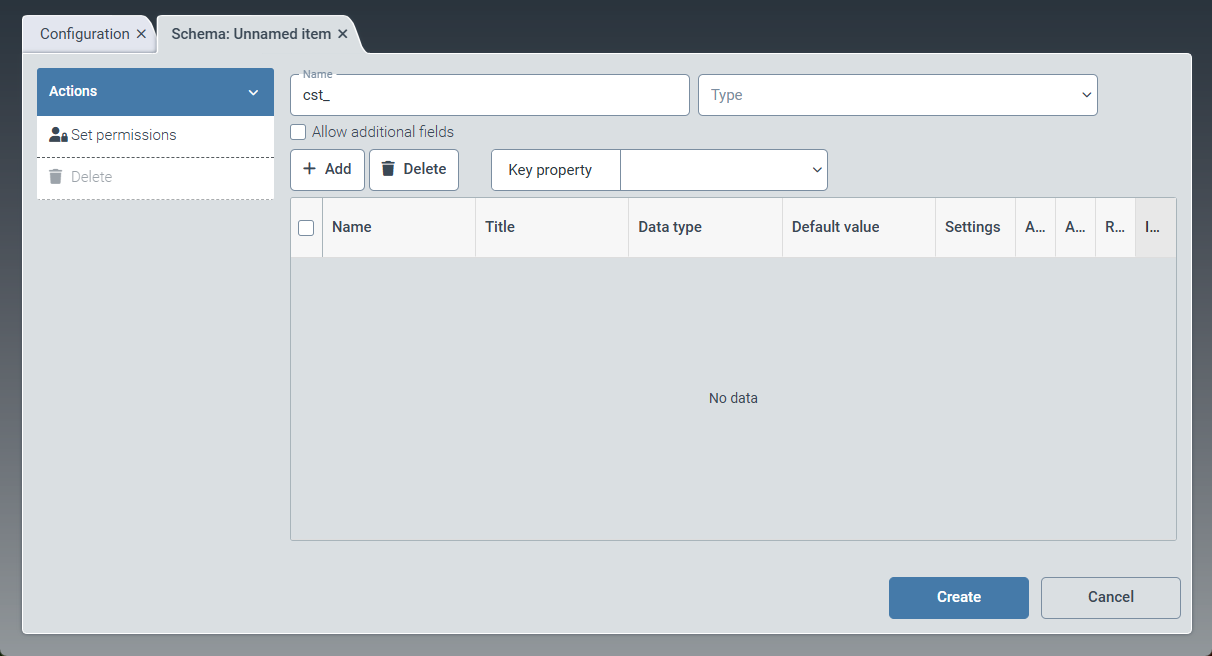Collapse the Actions panel chevron
The image size is (1212, 656).
[253, 92]
